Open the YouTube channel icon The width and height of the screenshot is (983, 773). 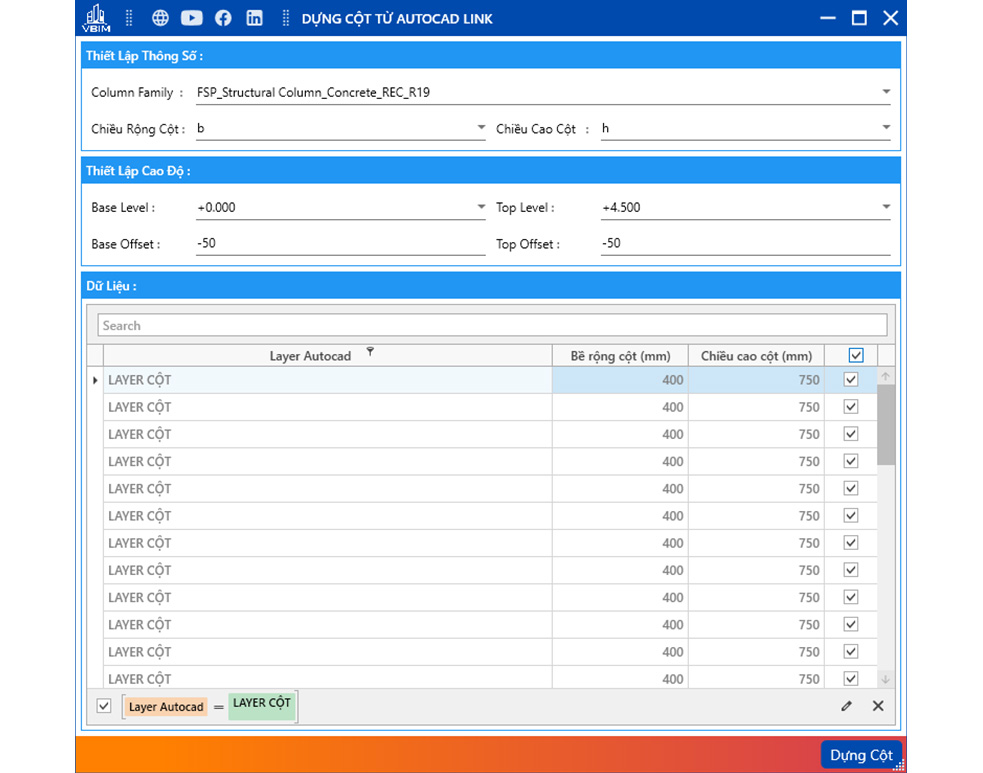pyautogui.click(x=191, y=18)
